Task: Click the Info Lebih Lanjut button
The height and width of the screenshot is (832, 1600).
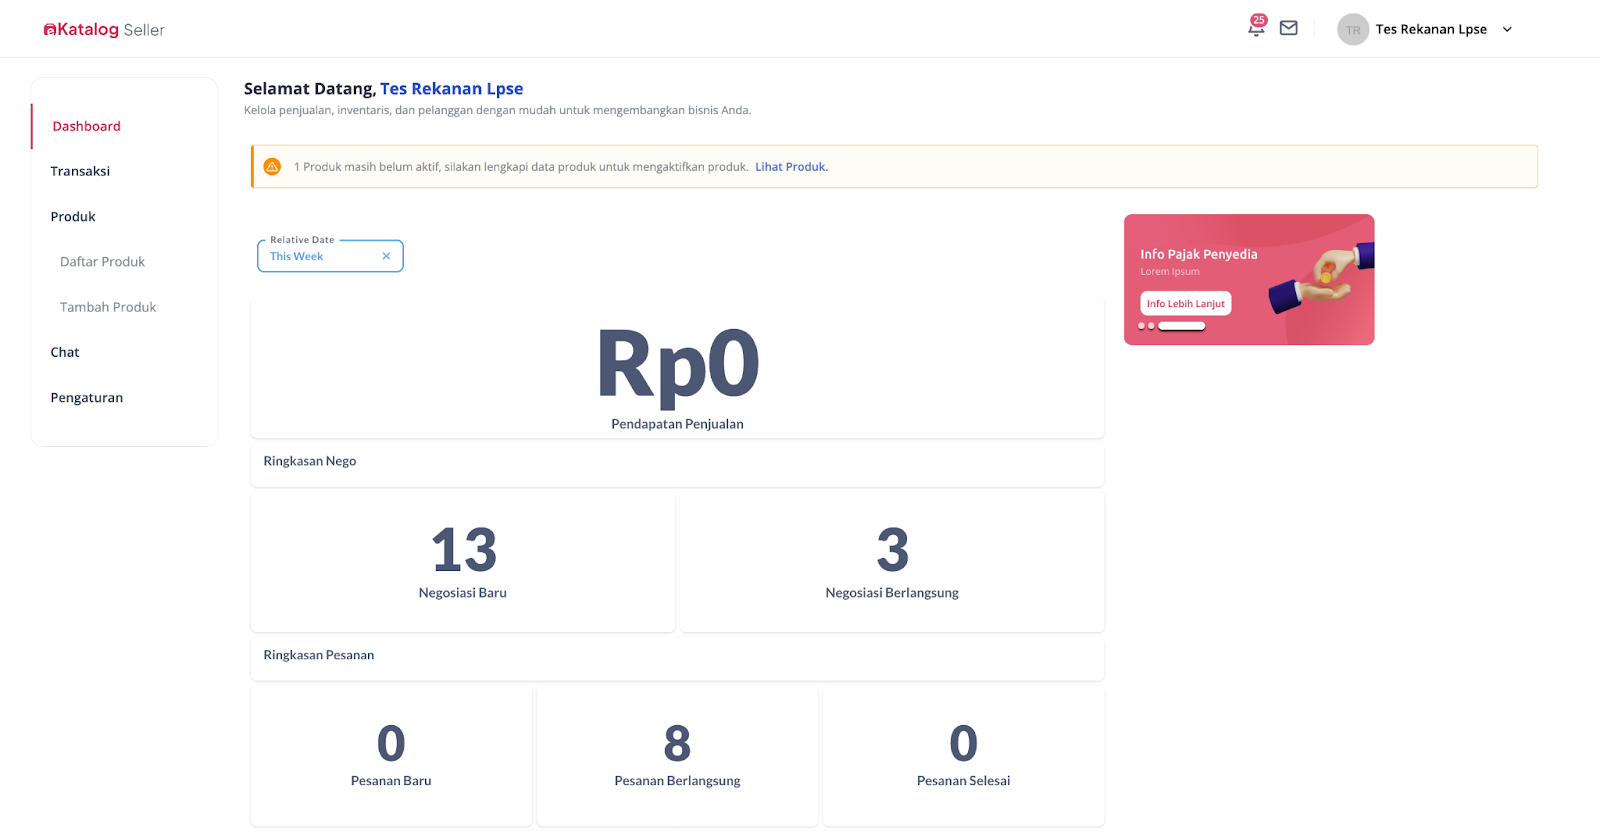Action: point(1185,303)
